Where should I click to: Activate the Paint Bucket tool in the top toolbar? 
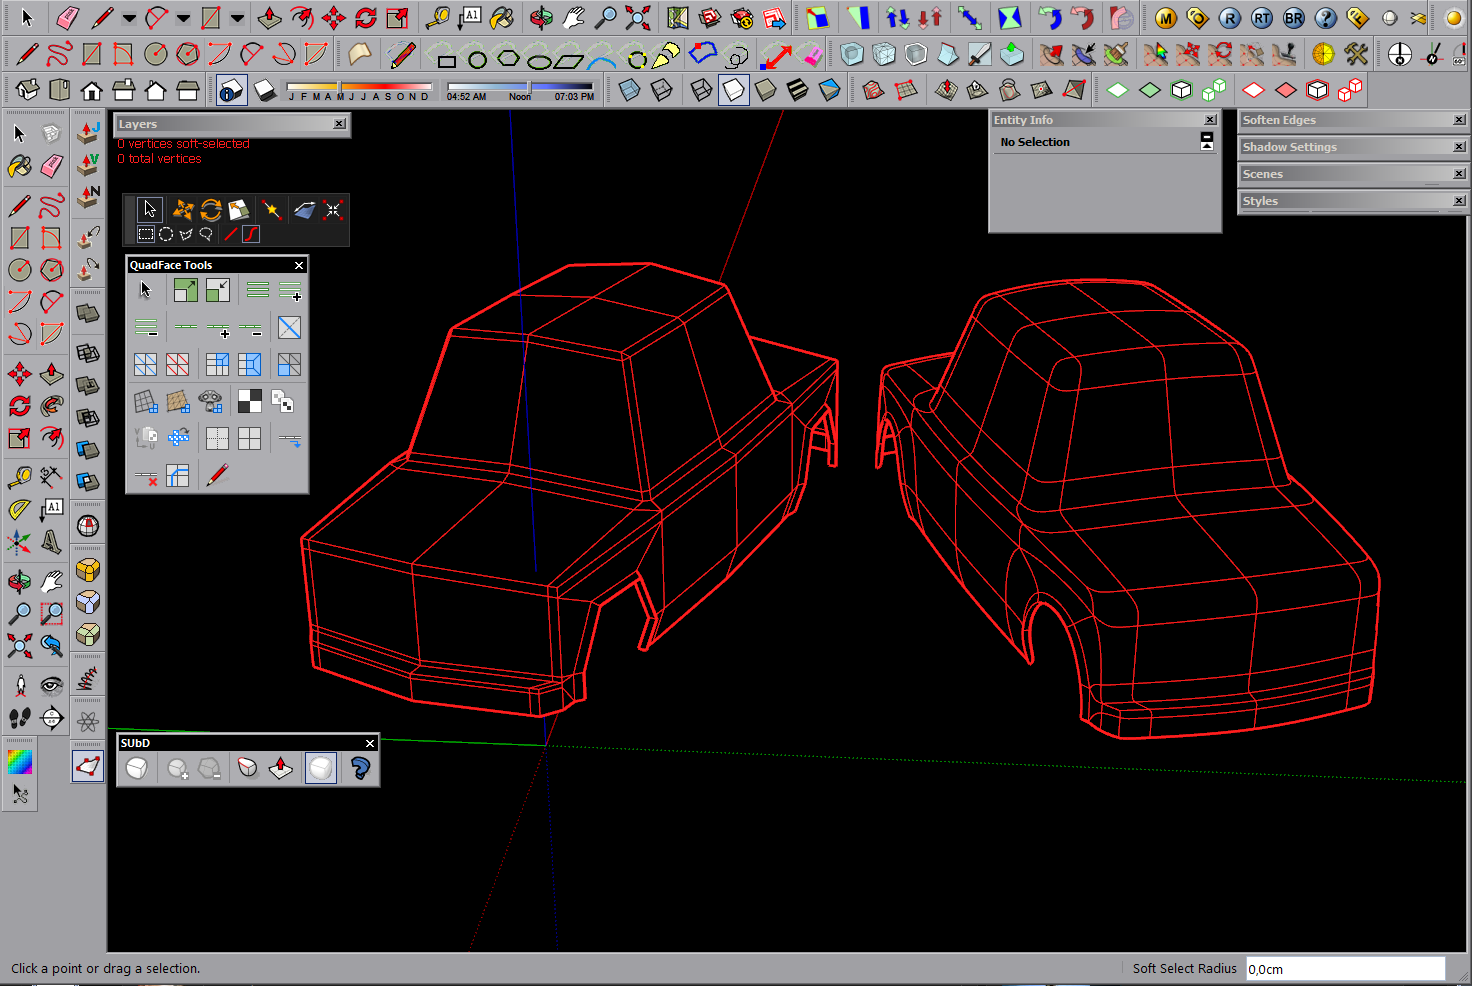click(x=502, y=18)
